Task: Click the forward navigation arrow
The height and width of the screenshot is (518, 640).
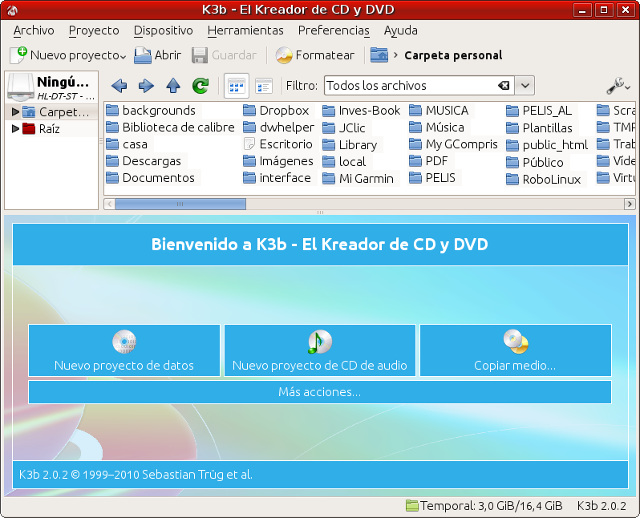Action: click(x=146, y=86)
